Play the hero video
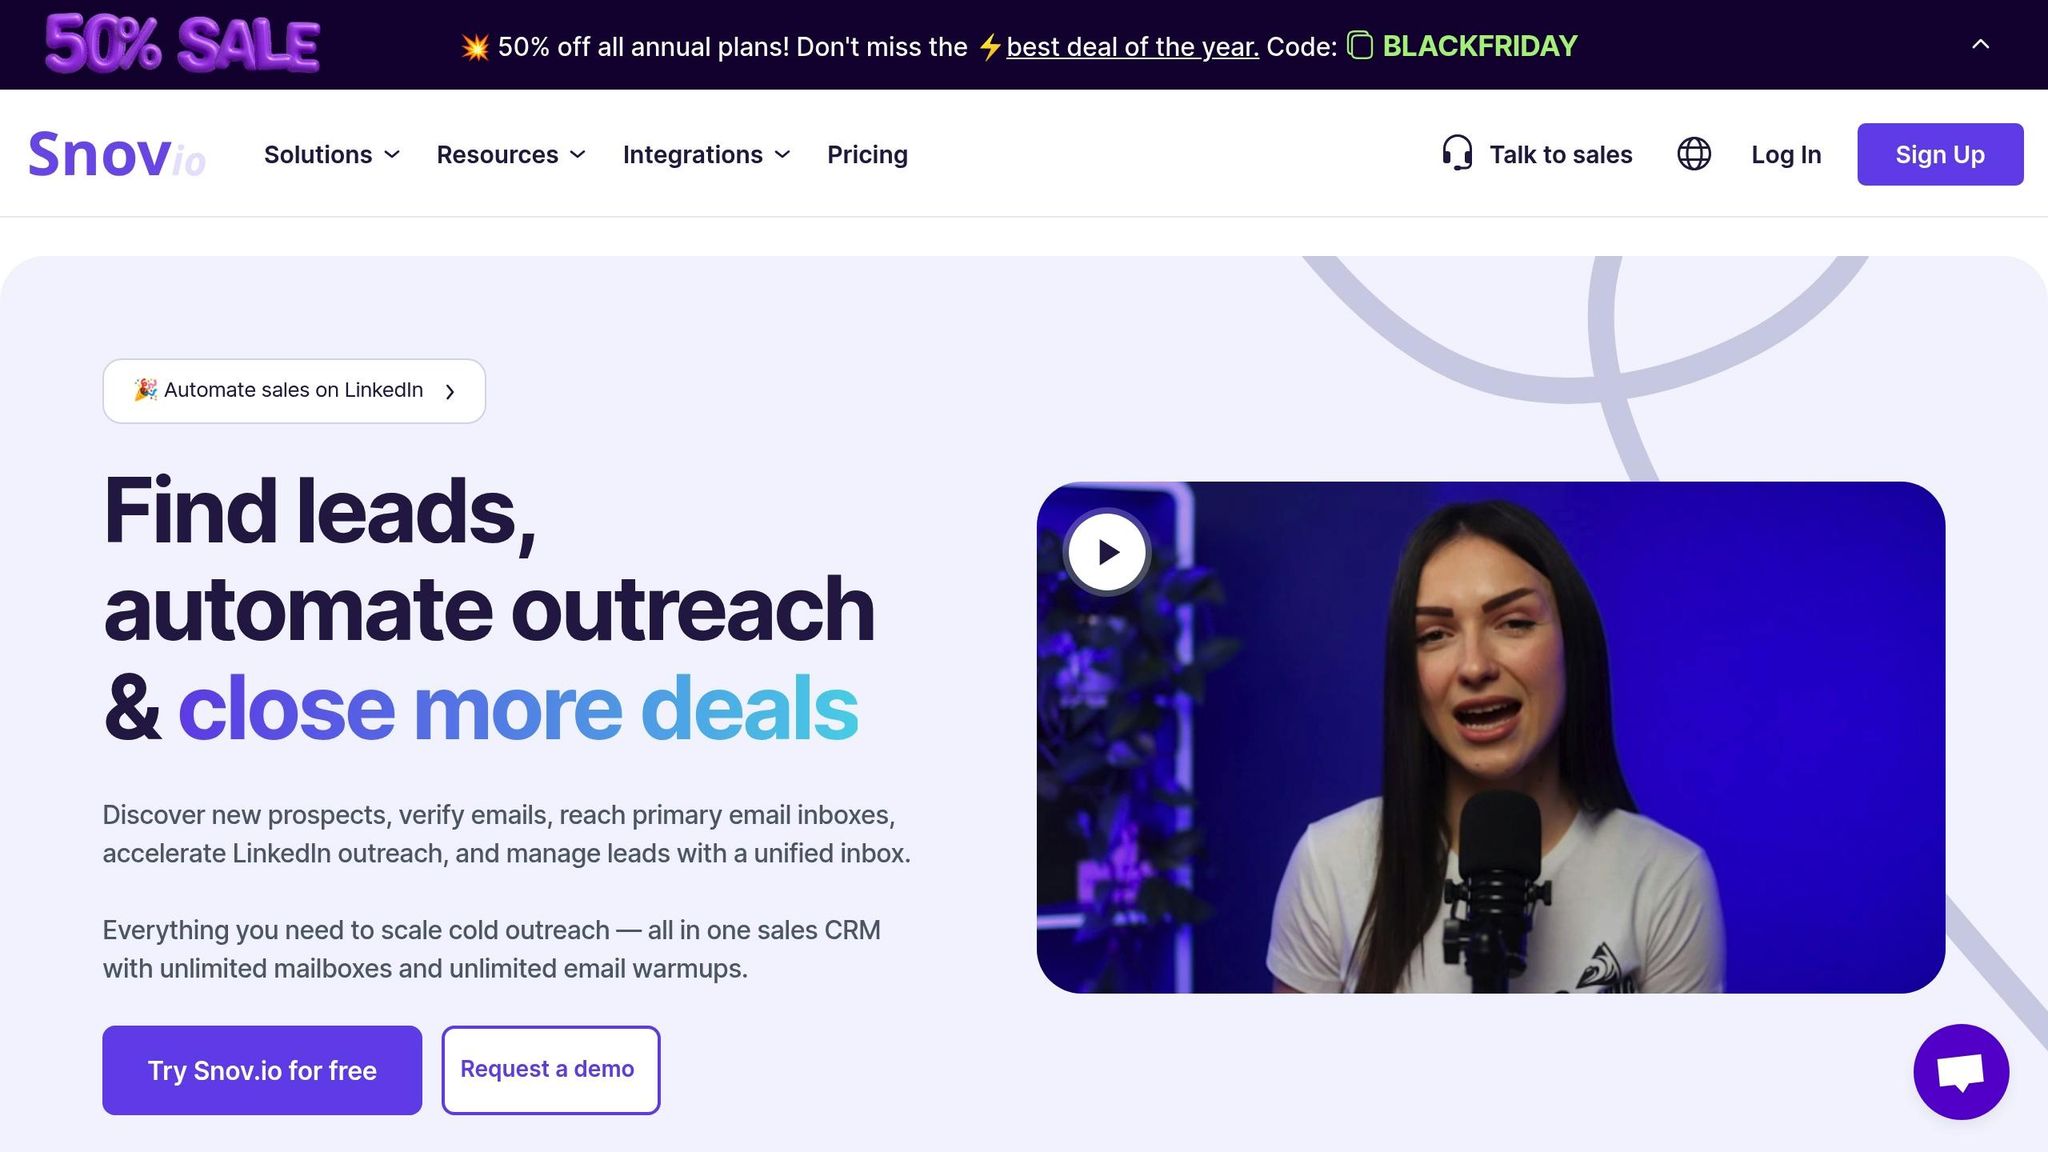2048x1152 pixels. point(1107,552)
